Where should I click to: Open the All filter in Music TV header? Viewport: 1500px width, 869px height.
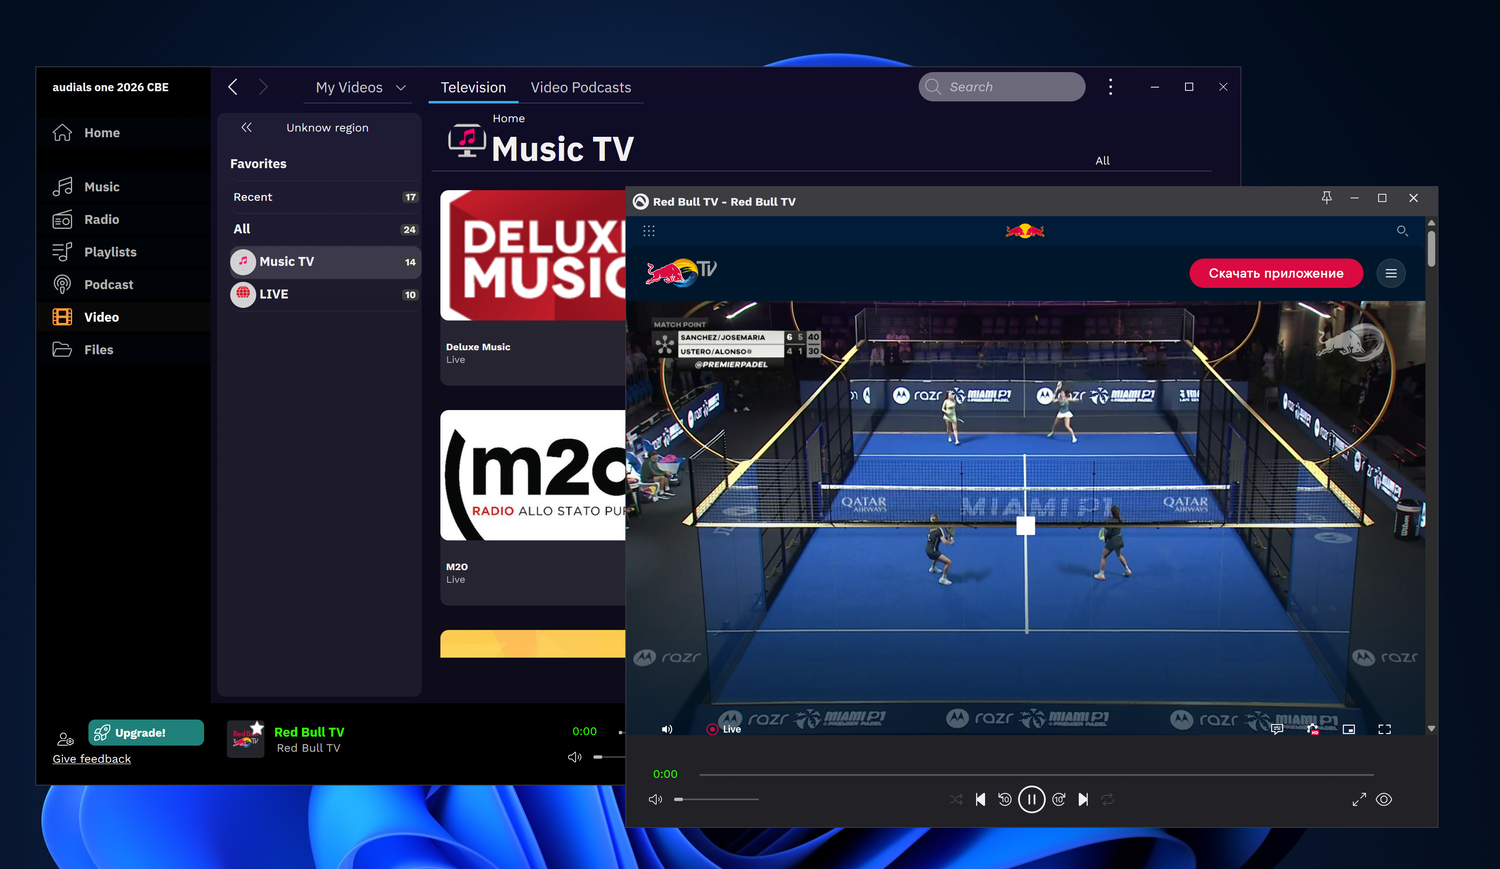coord(1102,161)
